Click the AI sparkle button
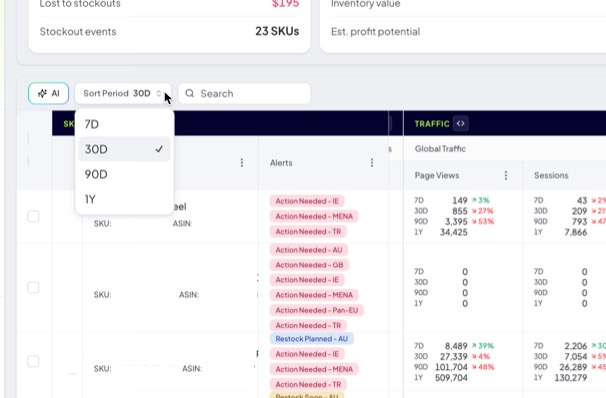This screenshot has width=606, height=398. (x=48, y=94)
